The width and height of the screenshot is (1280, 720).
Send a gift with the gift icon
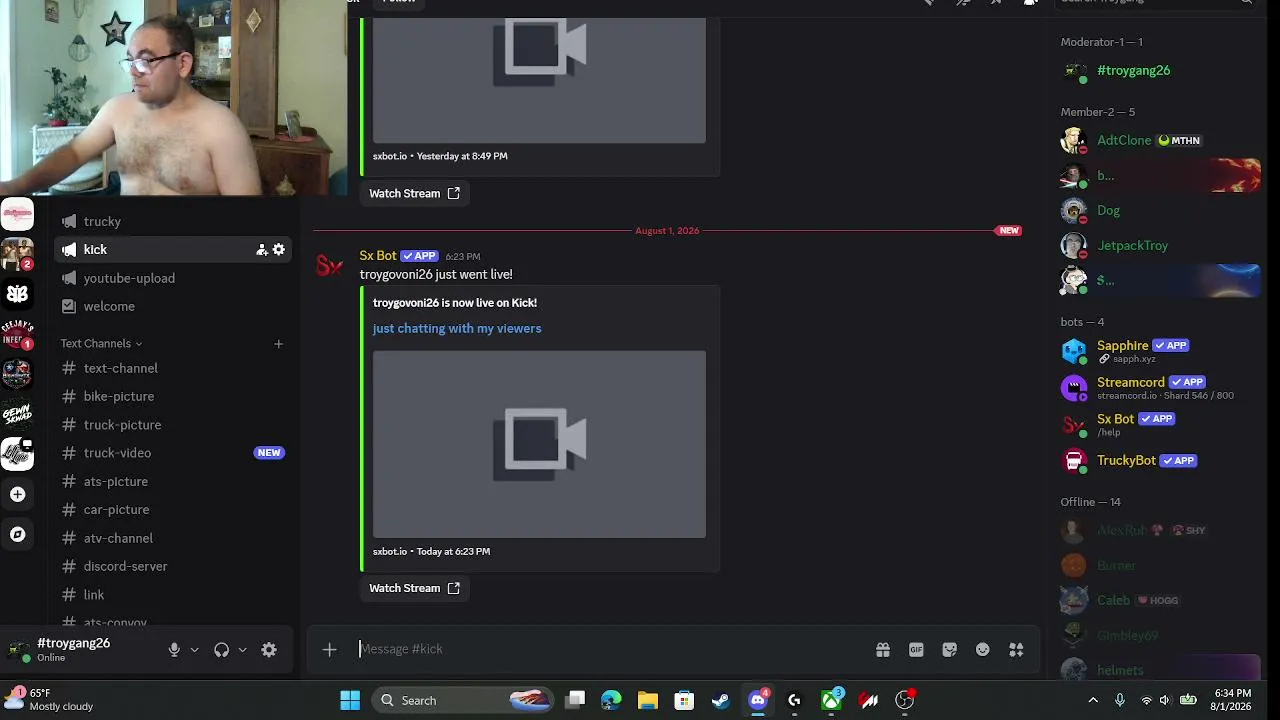[x=883, y=650]
